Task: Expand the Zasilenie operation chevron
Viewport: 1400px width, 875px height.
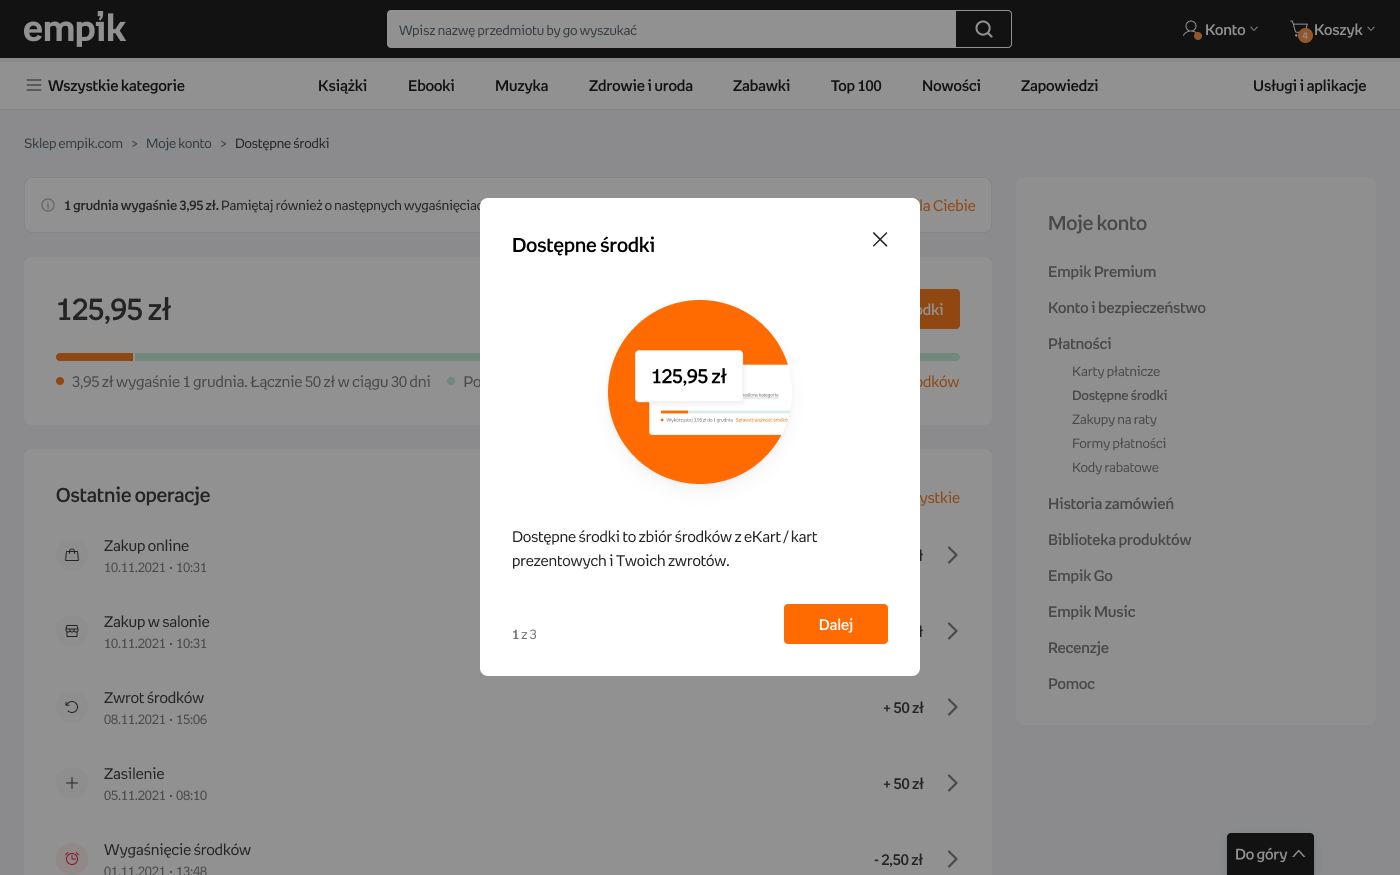Action: [952, 783]
